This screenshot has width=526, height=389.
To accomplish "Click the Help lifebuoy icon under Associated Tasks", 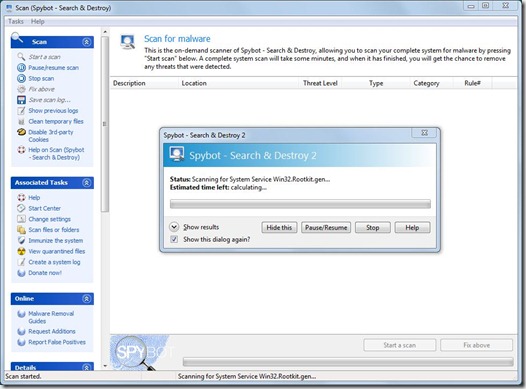I will 21,198.
